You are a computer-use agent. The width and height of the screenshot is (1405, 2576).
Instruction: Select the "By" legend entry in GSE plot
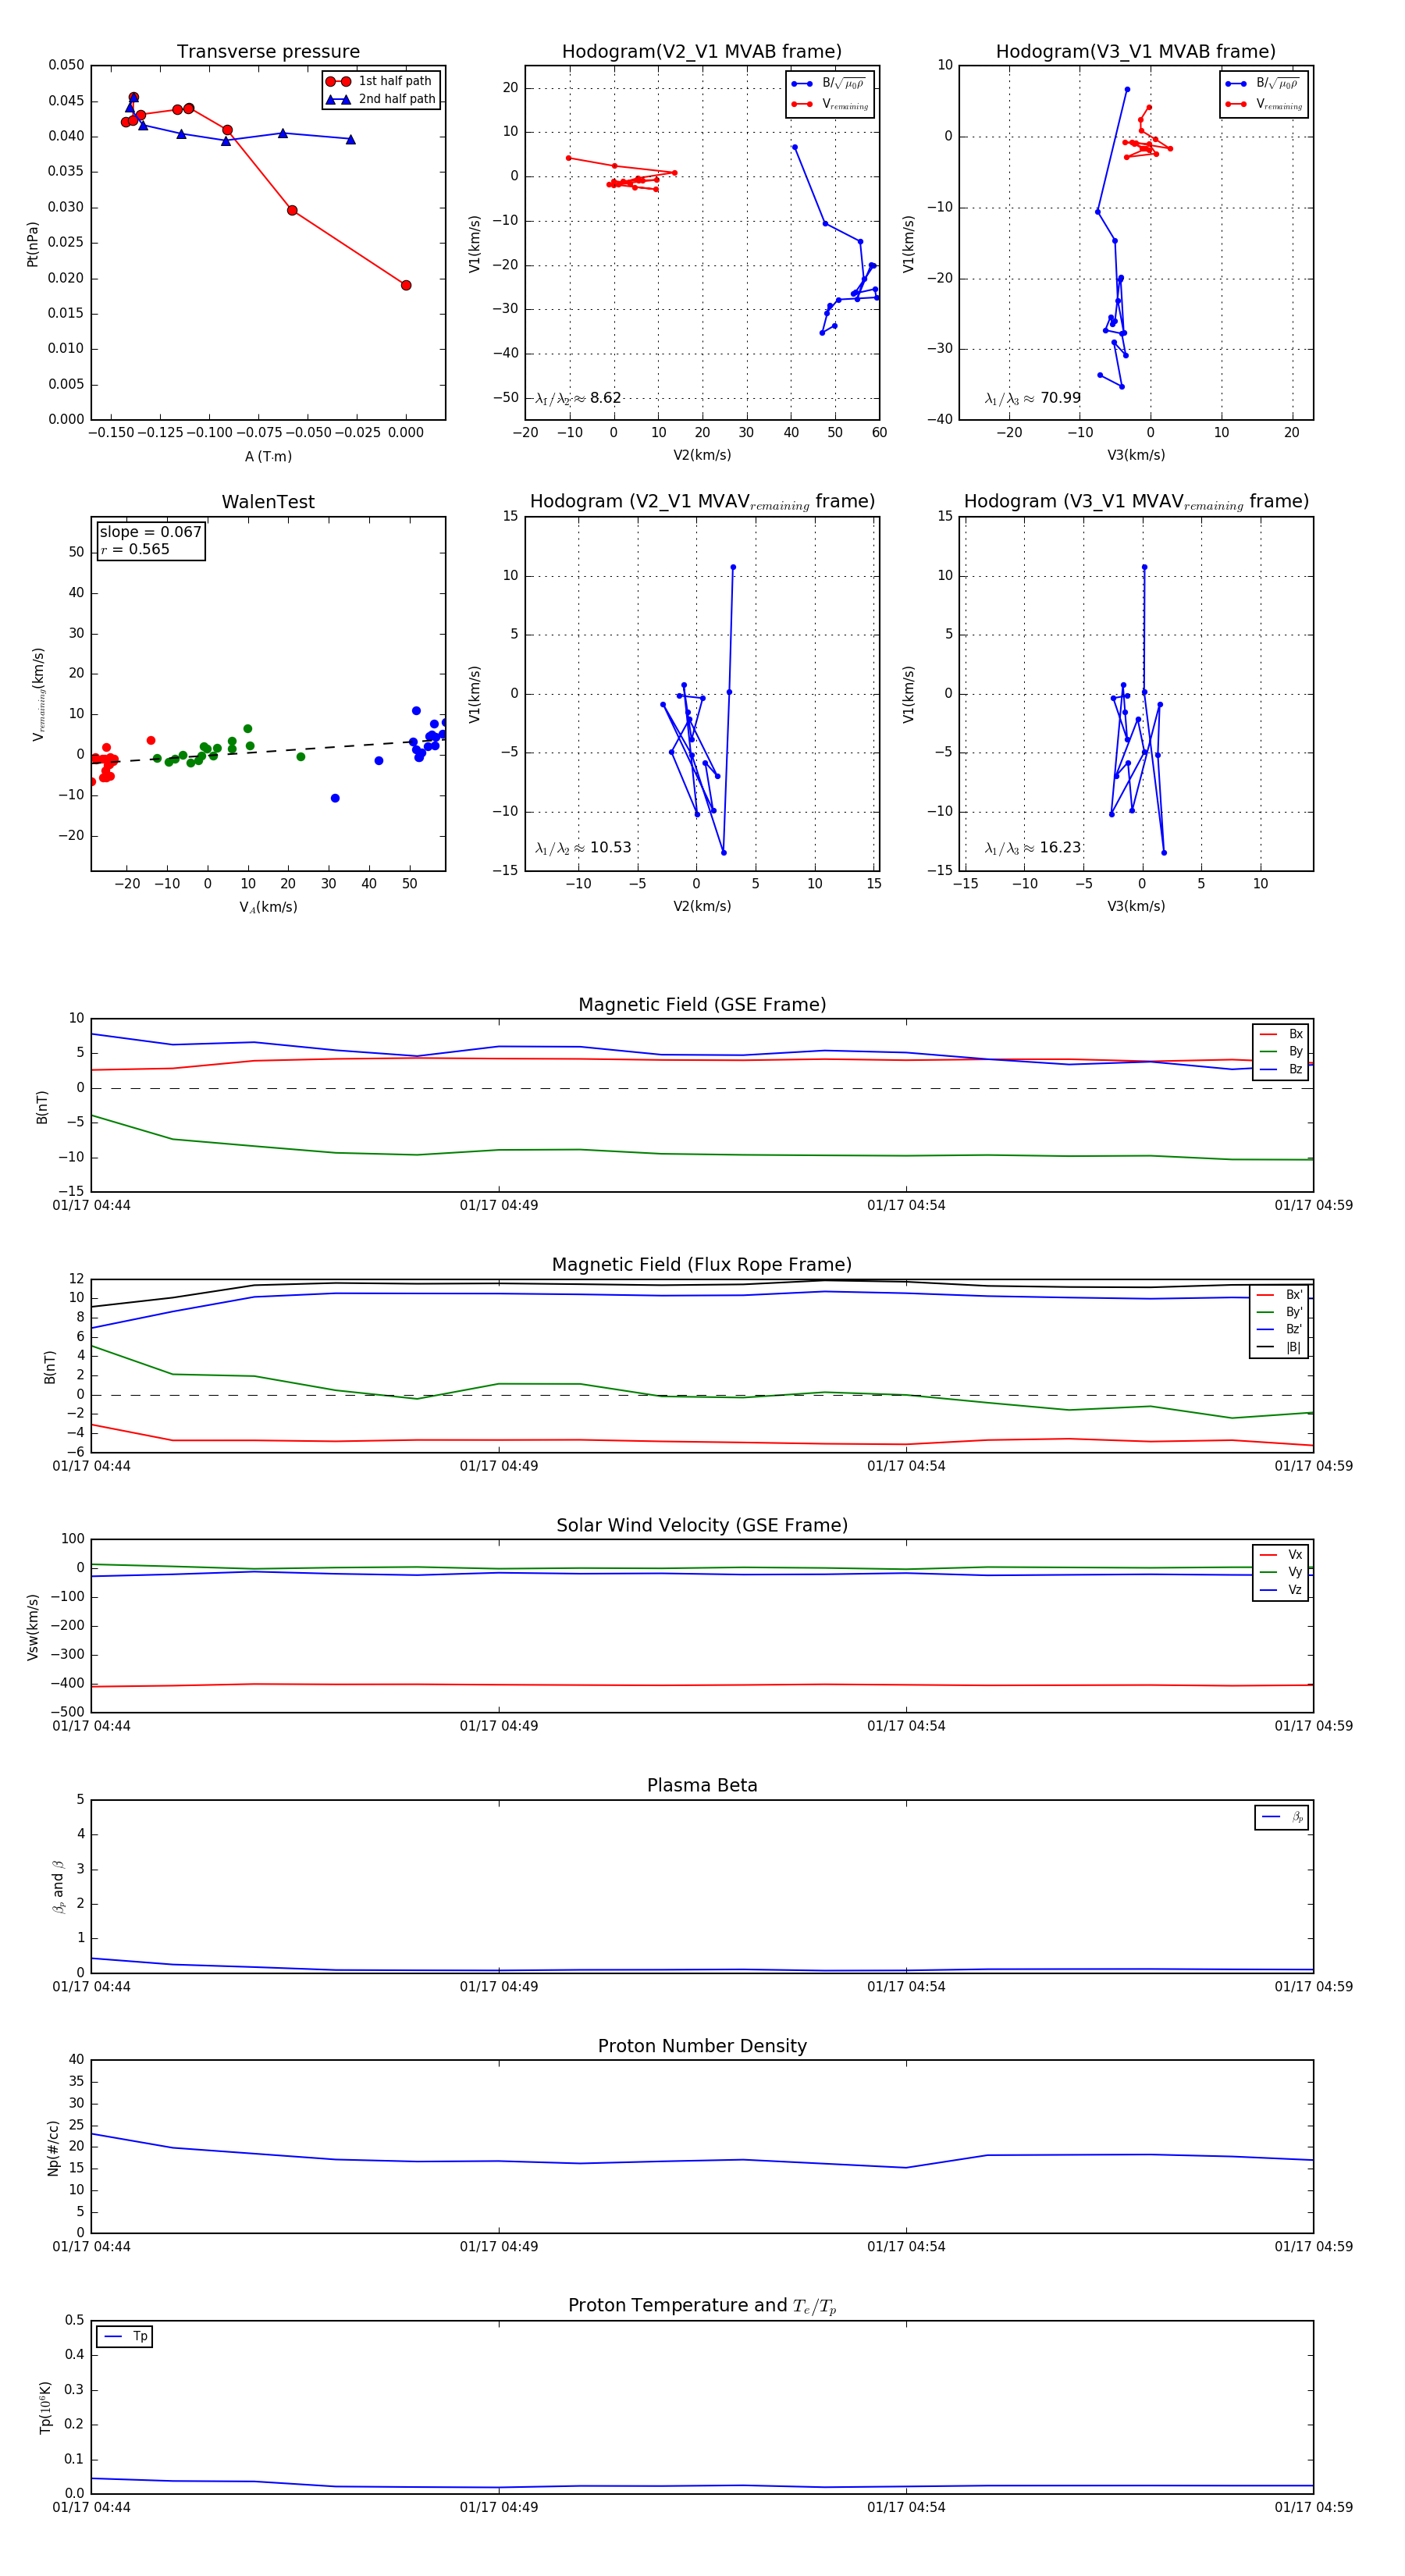[x=1281, y=1051]
